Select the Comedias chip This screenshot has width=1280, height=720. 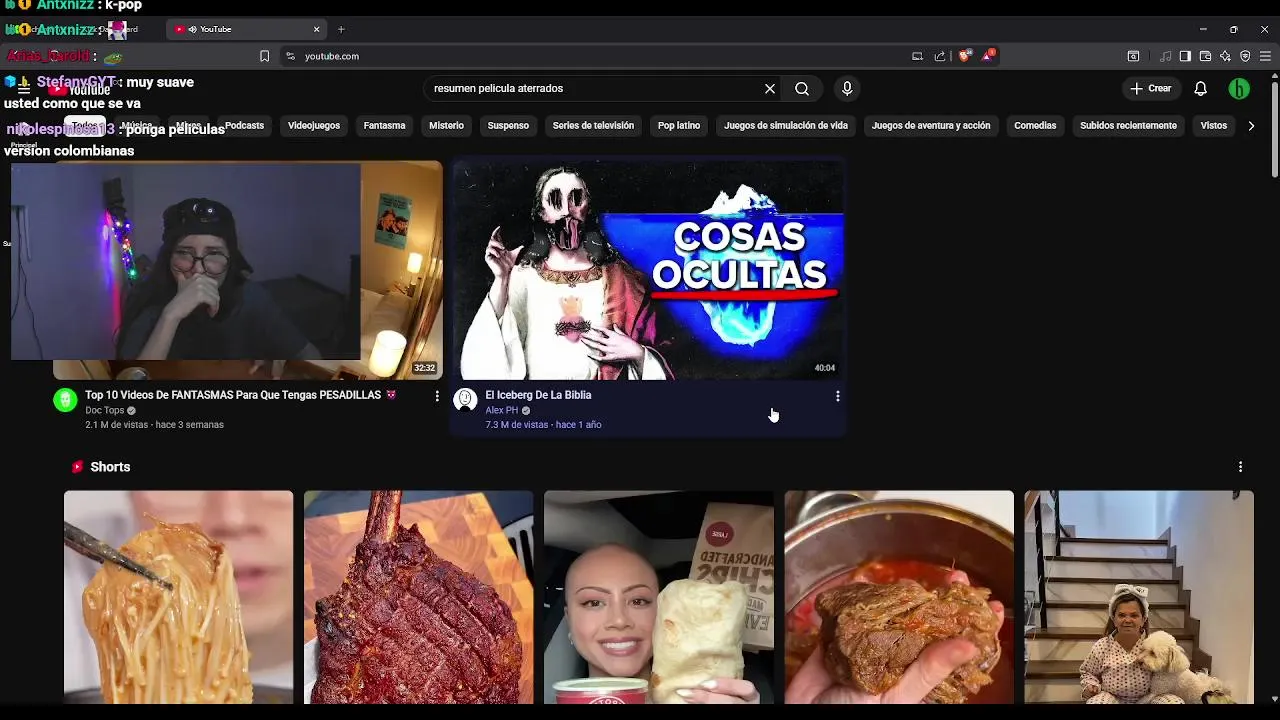click(x=1035, y=126)
